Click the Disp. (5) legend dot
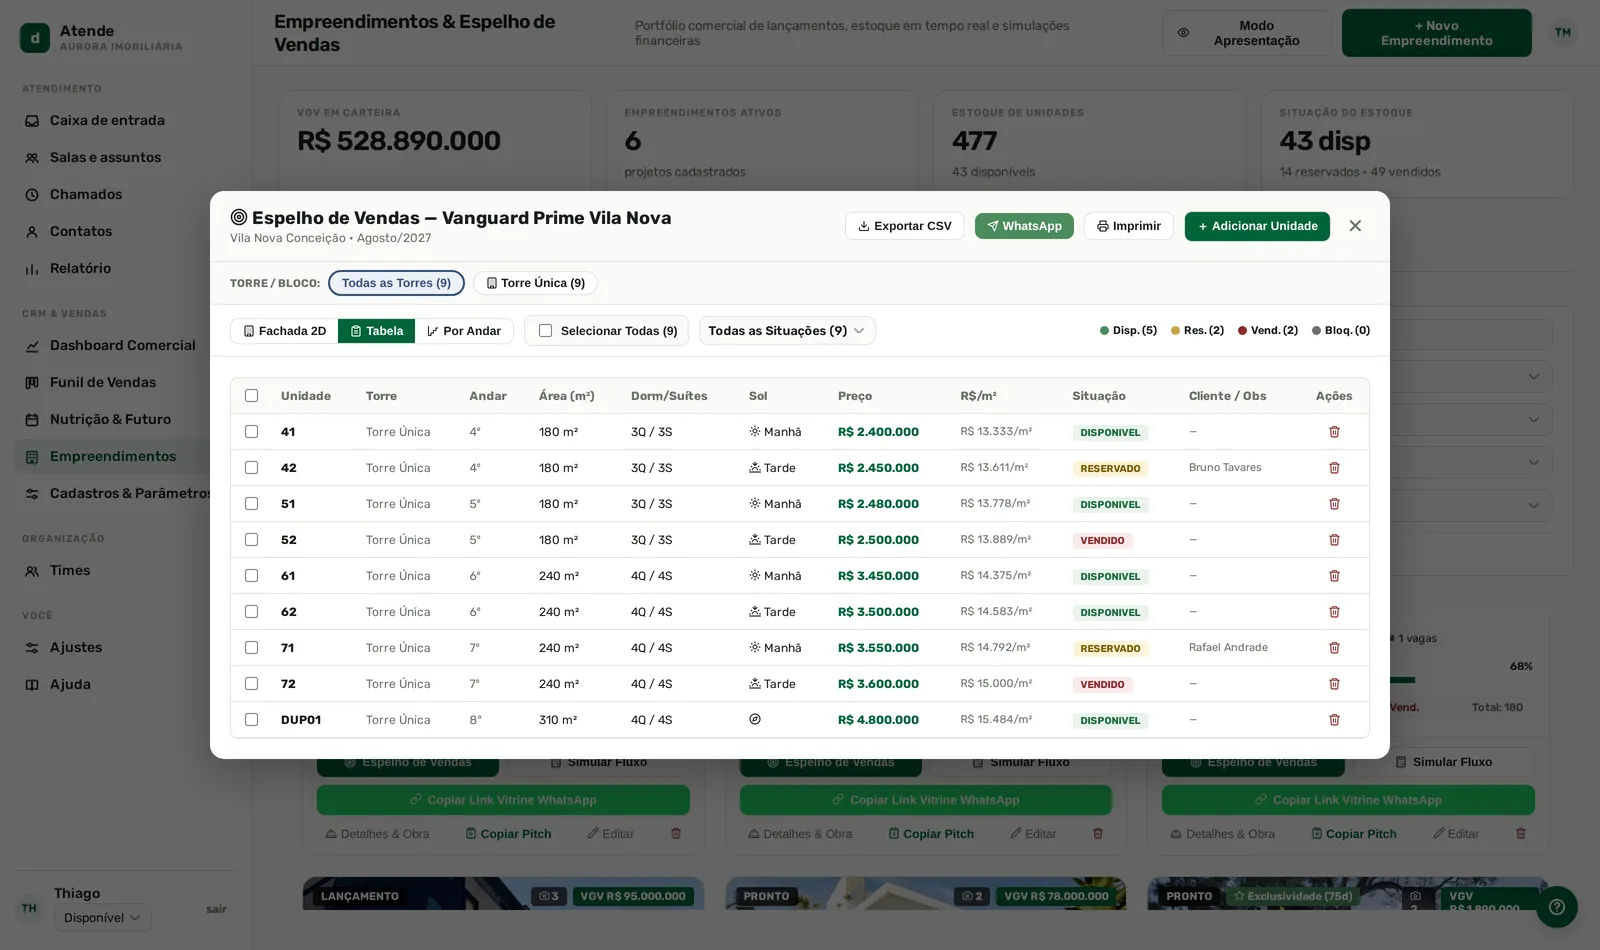This screenshot has width=1600, height=950. [x=1104, y=331]
